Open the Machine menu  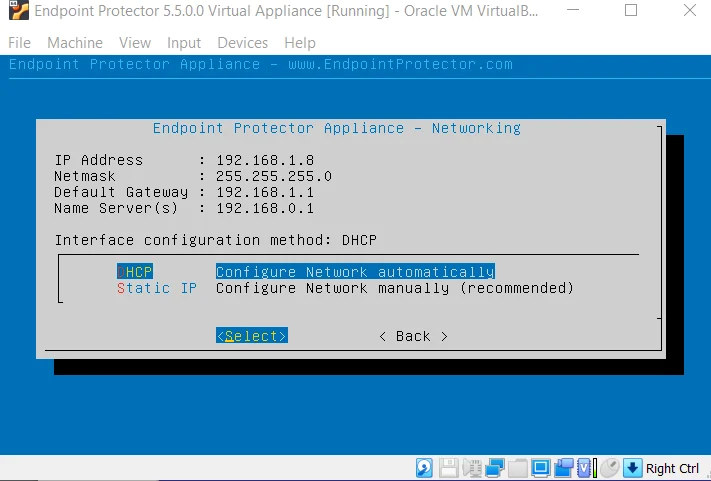click(x=75, y=43)
